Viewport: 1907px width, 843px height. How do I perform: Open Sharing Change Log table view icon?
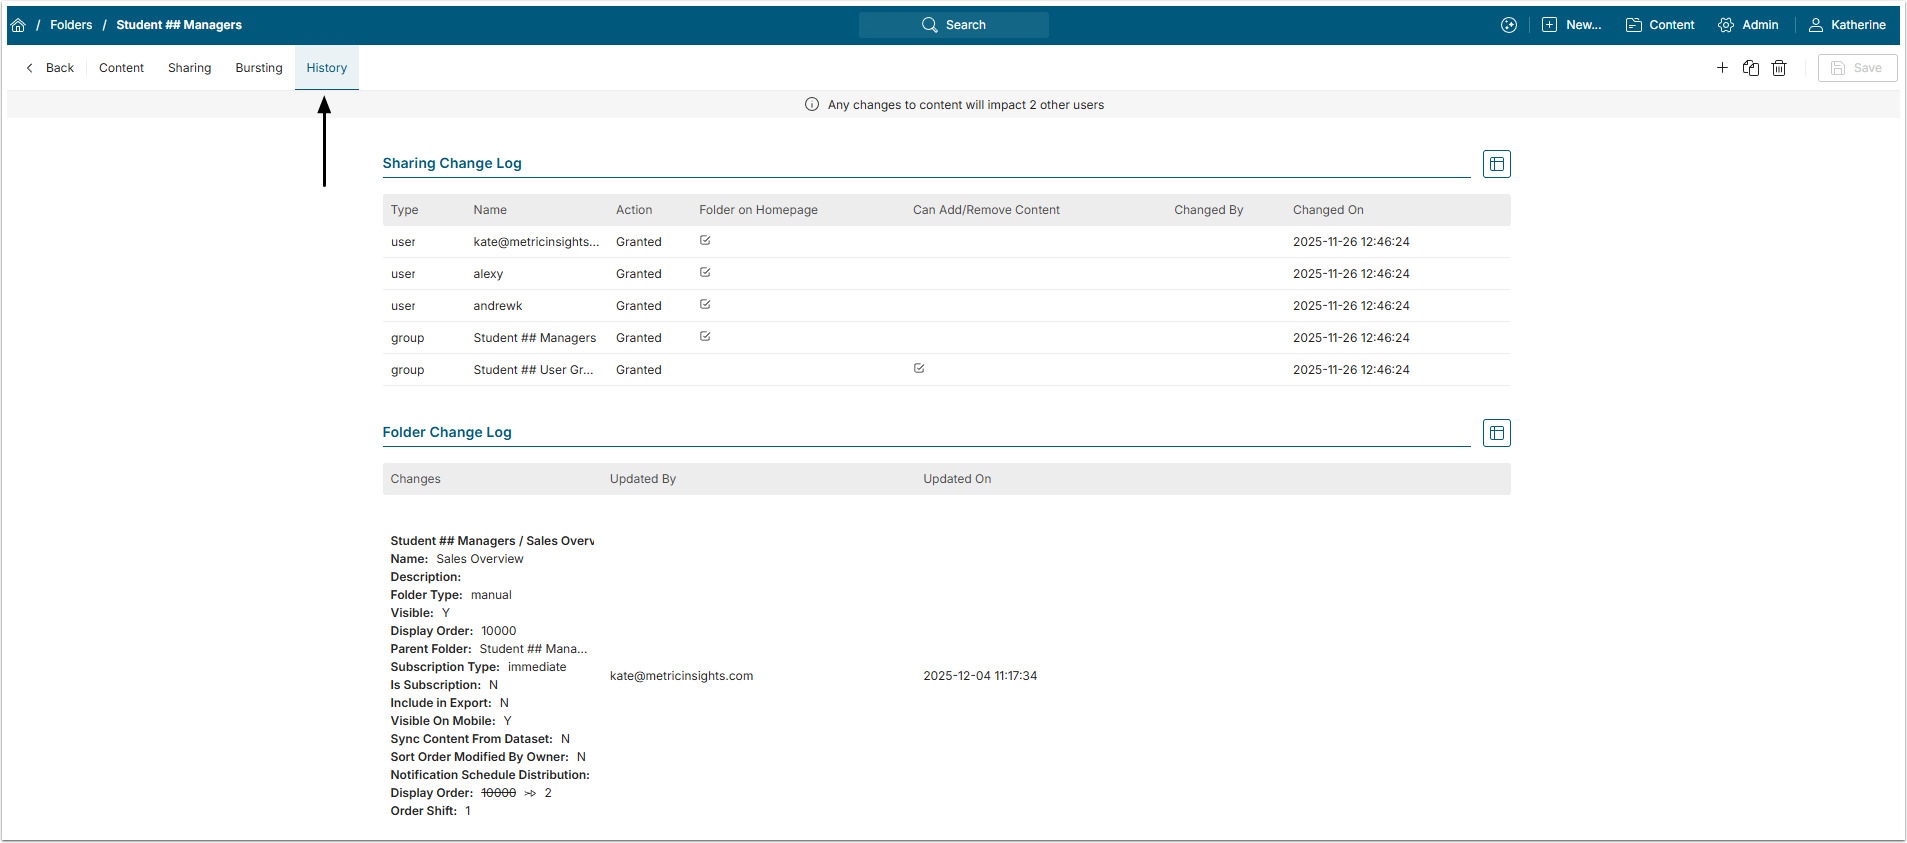click(x=1496, y=164)
